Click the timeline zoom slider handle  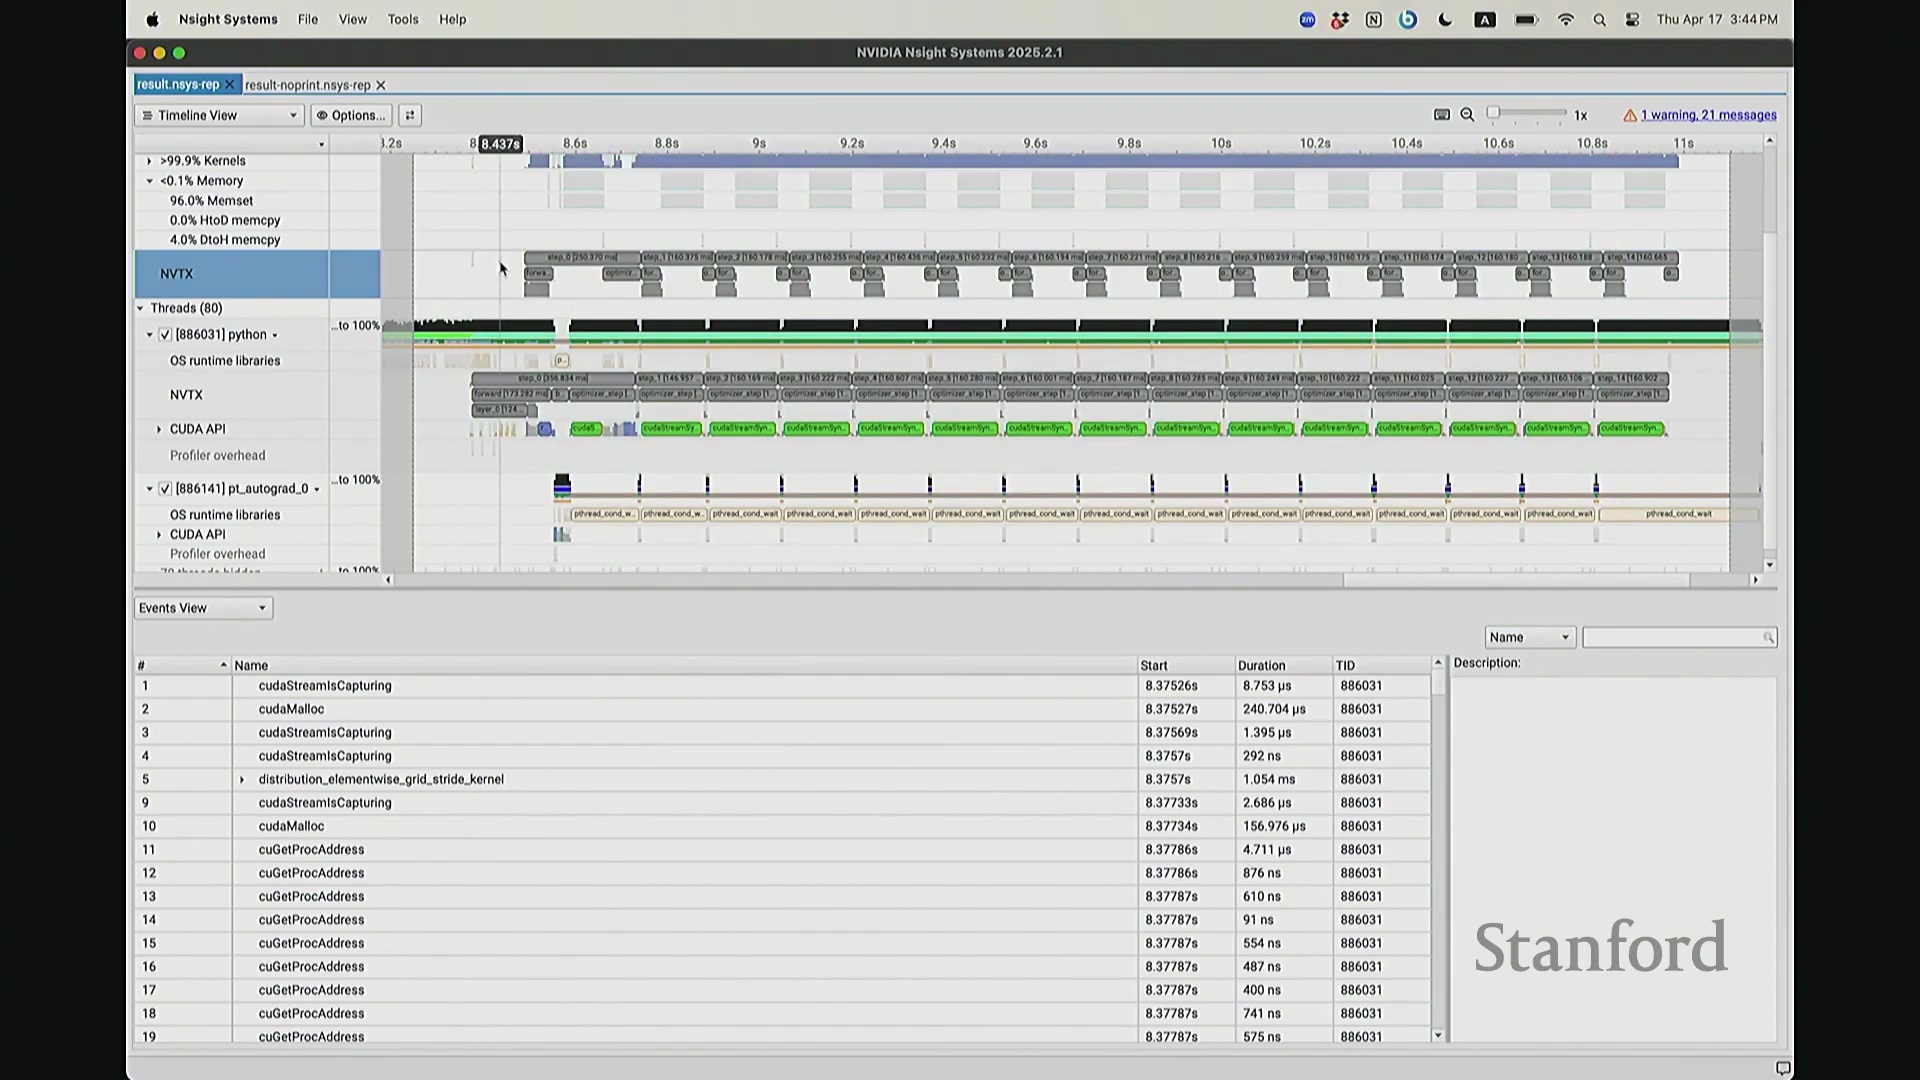(x=1493, y=113)
